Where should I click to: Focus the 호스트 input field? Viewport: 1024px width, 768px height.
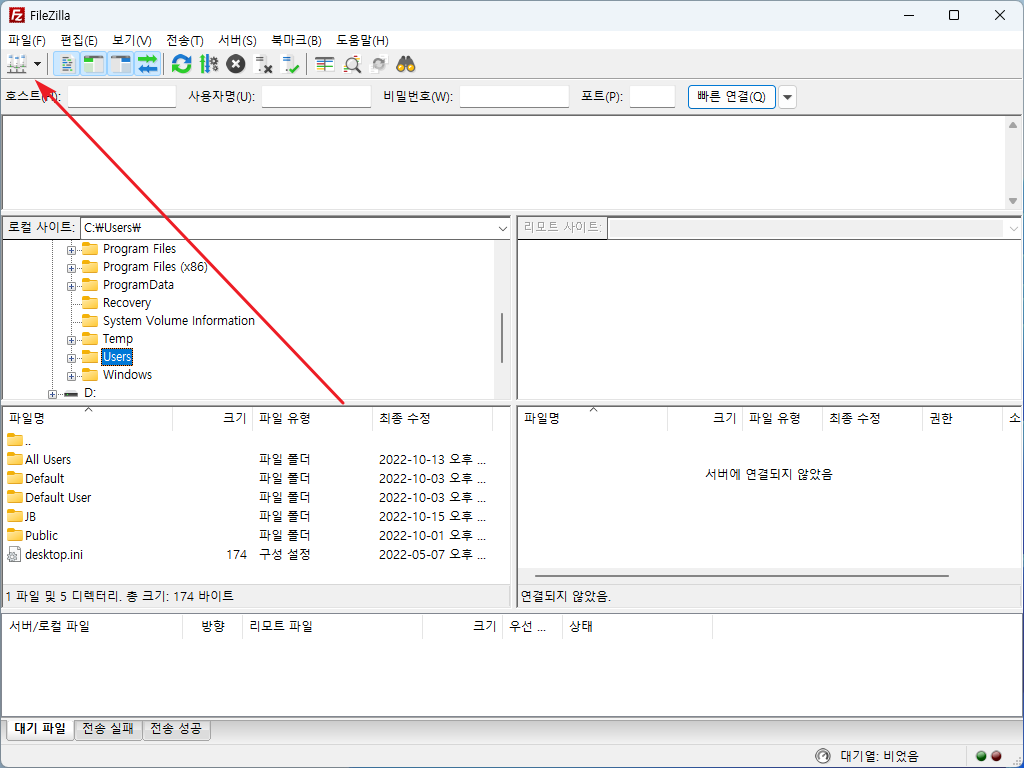[x=122, y=97]
